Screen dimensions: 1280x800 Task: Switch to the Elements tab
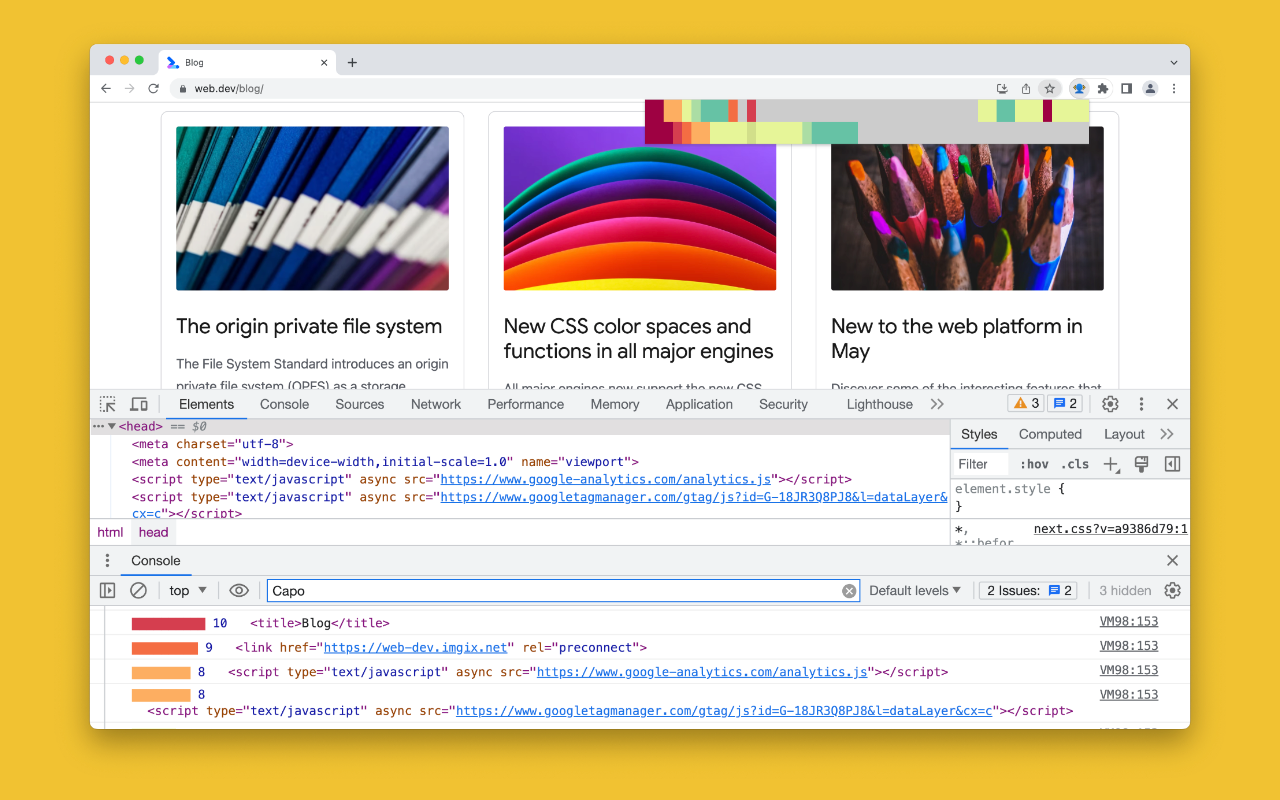click(206, 404)
